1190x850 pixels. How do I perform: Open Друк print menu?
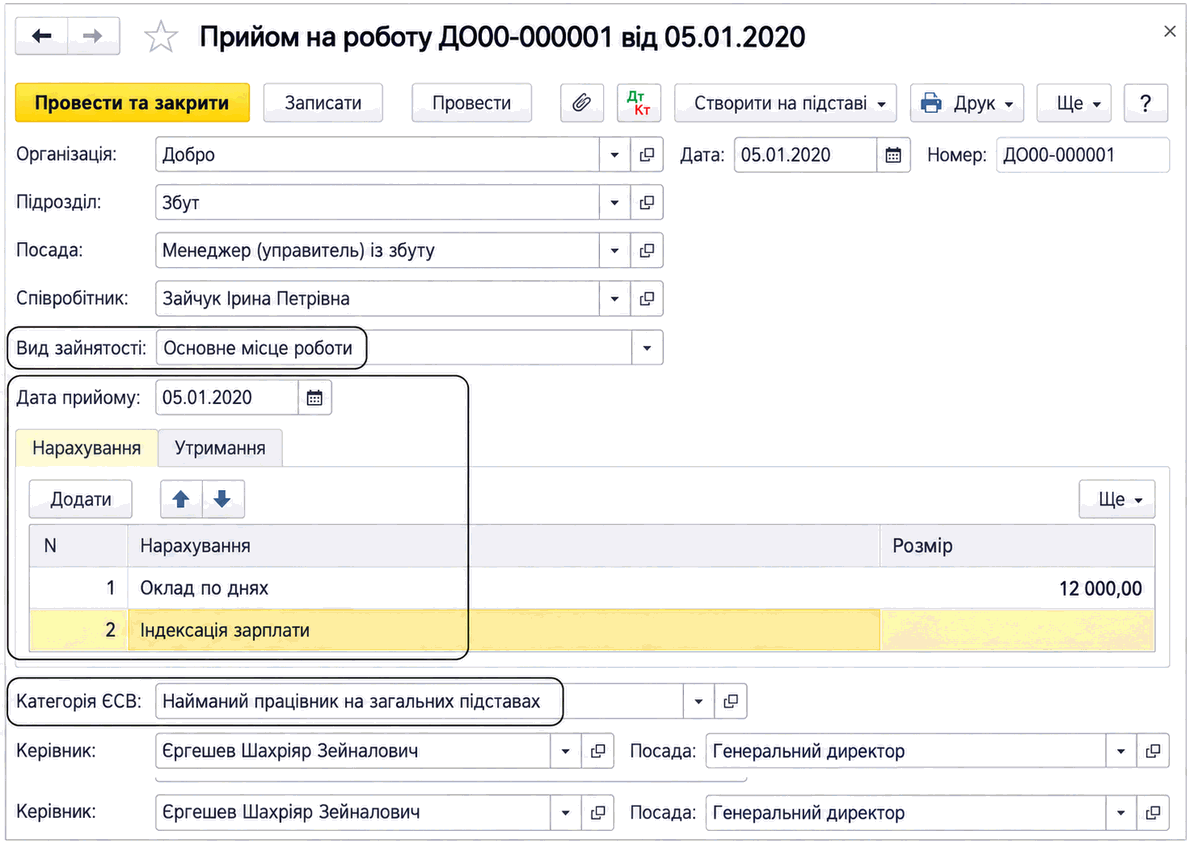click(x=967, y=102)
